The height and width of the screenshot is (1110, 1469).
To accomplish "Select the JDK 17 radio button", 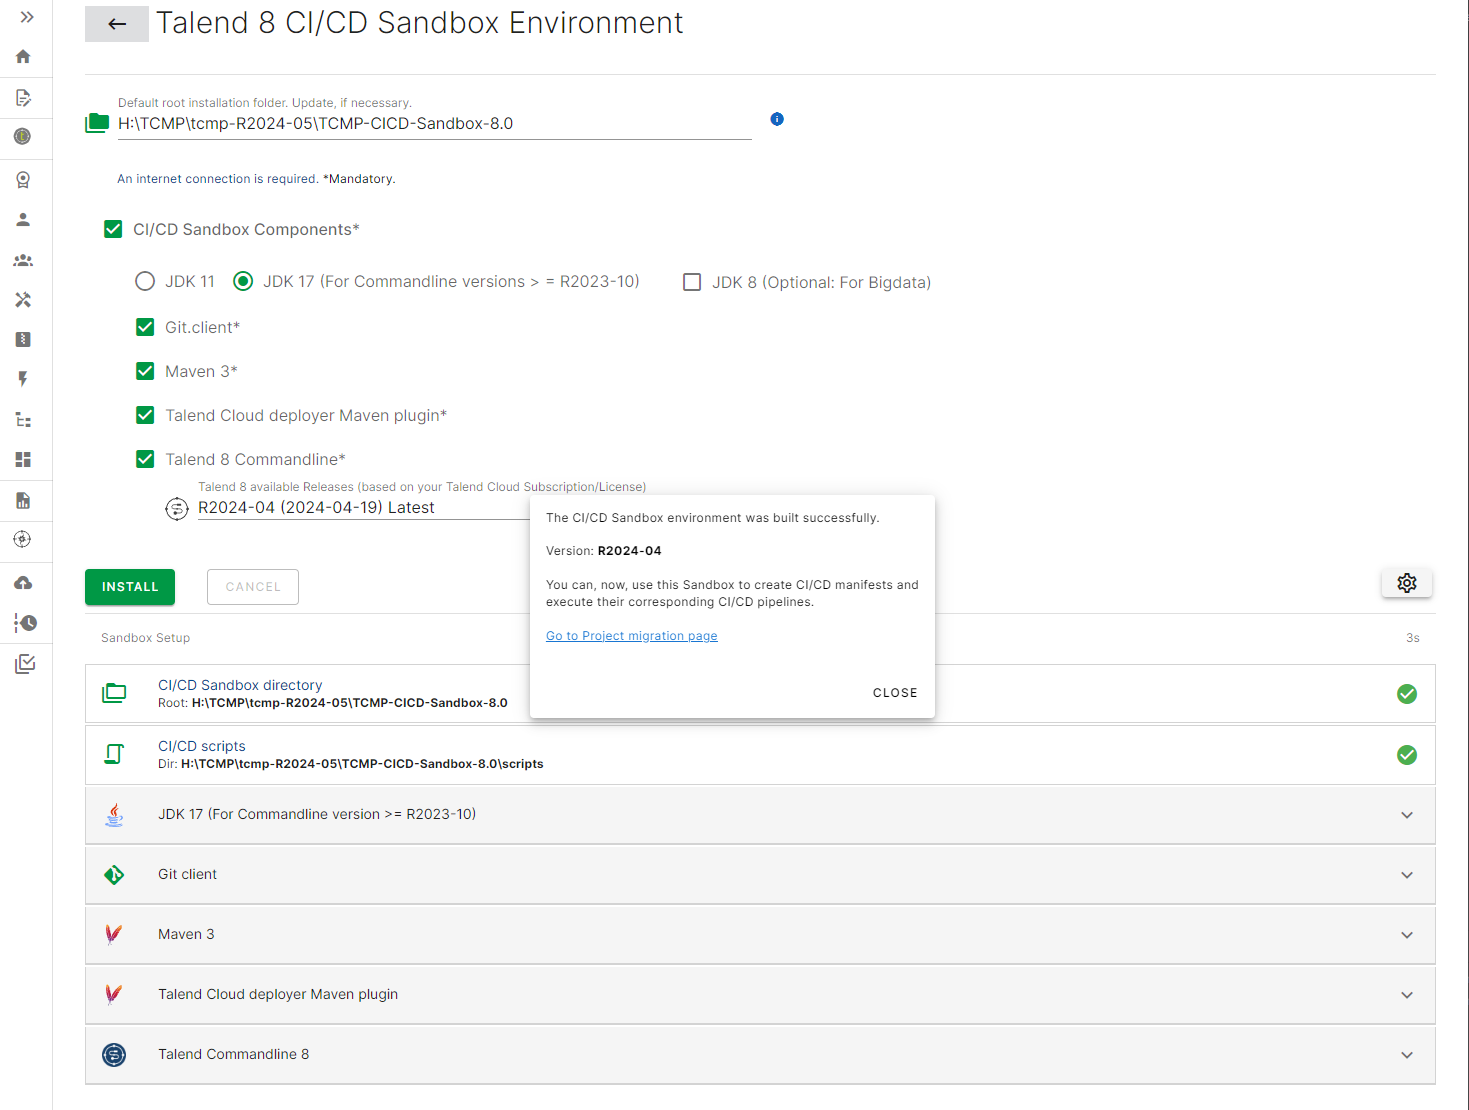I will coord(243,281).
